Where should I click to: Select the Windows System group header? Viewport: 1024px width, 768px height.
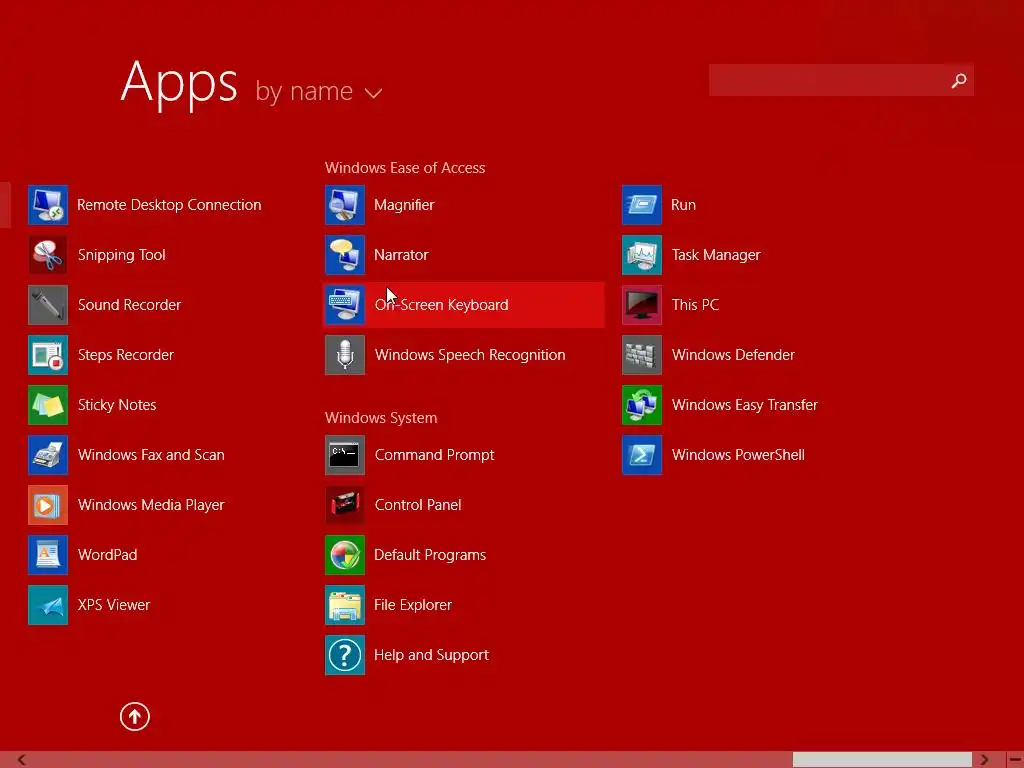point(381,418)
